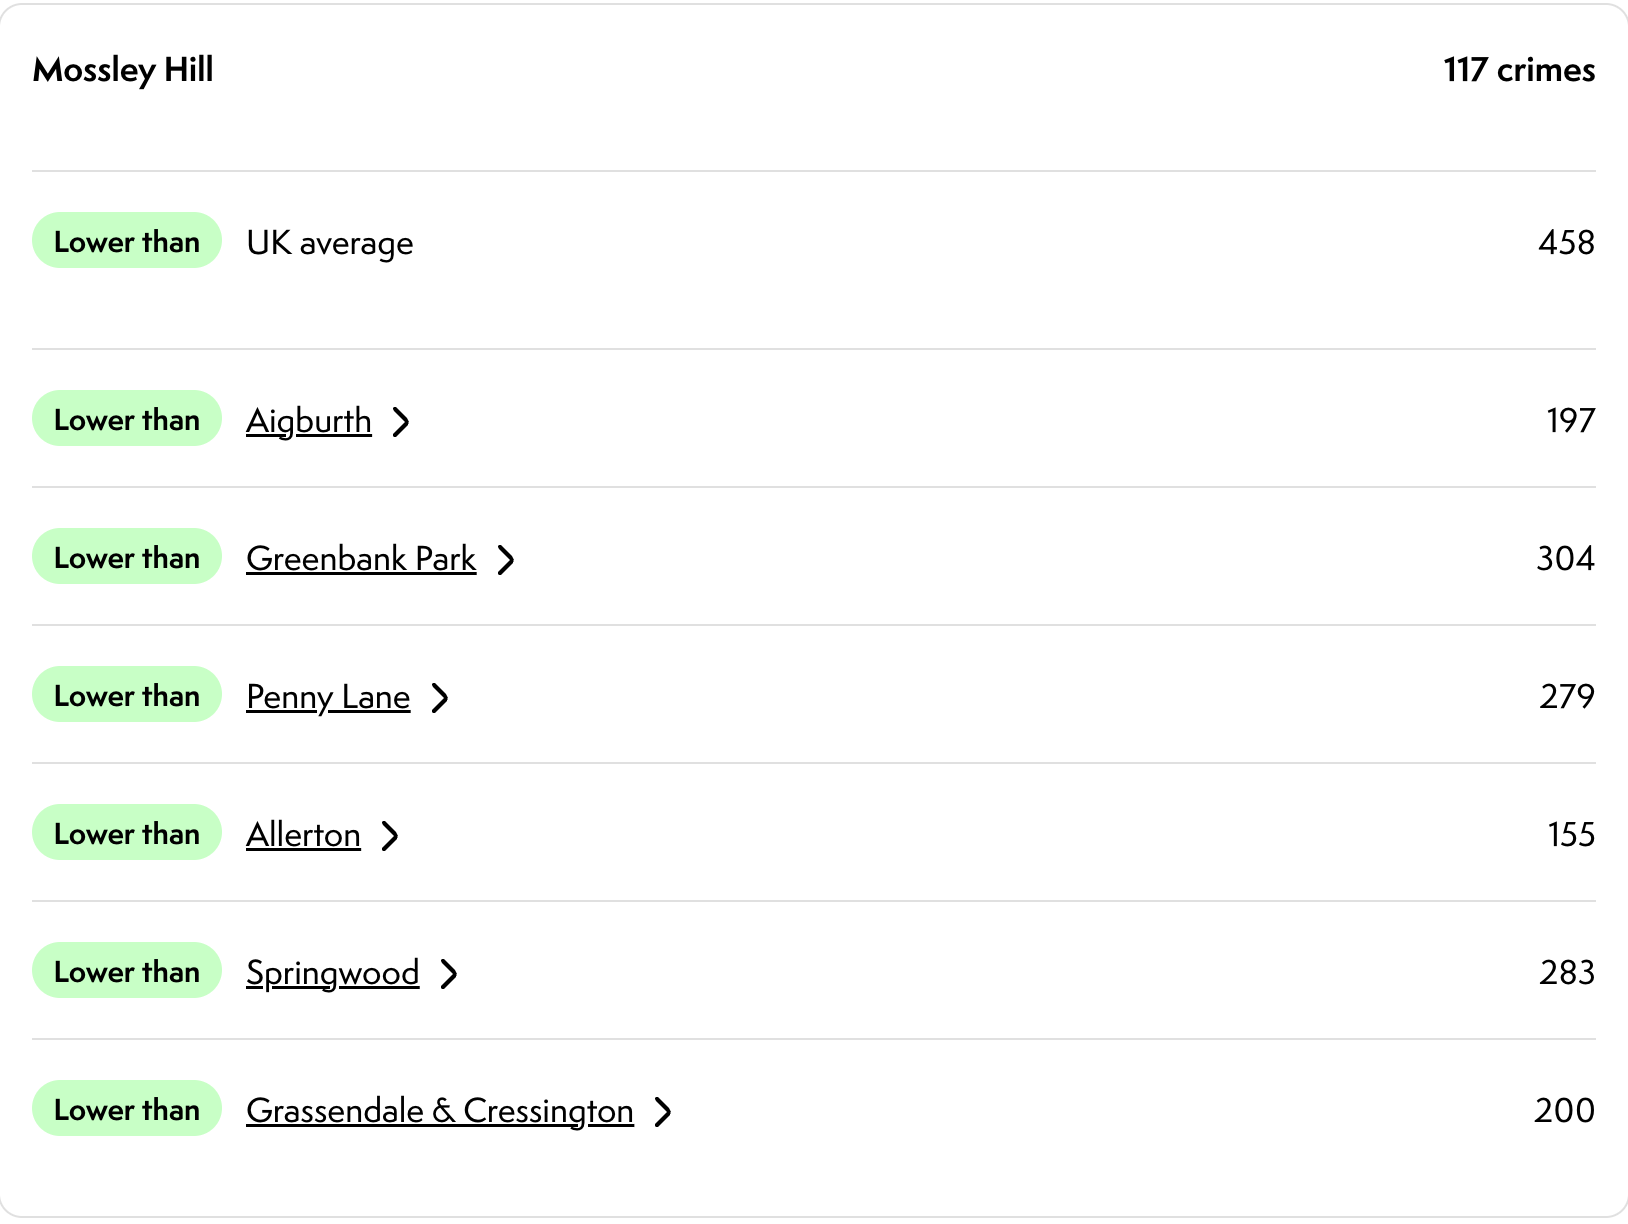Follow the Allerton link
1628x1224 pixels.
pyautogui.click(x=303, y=835)
